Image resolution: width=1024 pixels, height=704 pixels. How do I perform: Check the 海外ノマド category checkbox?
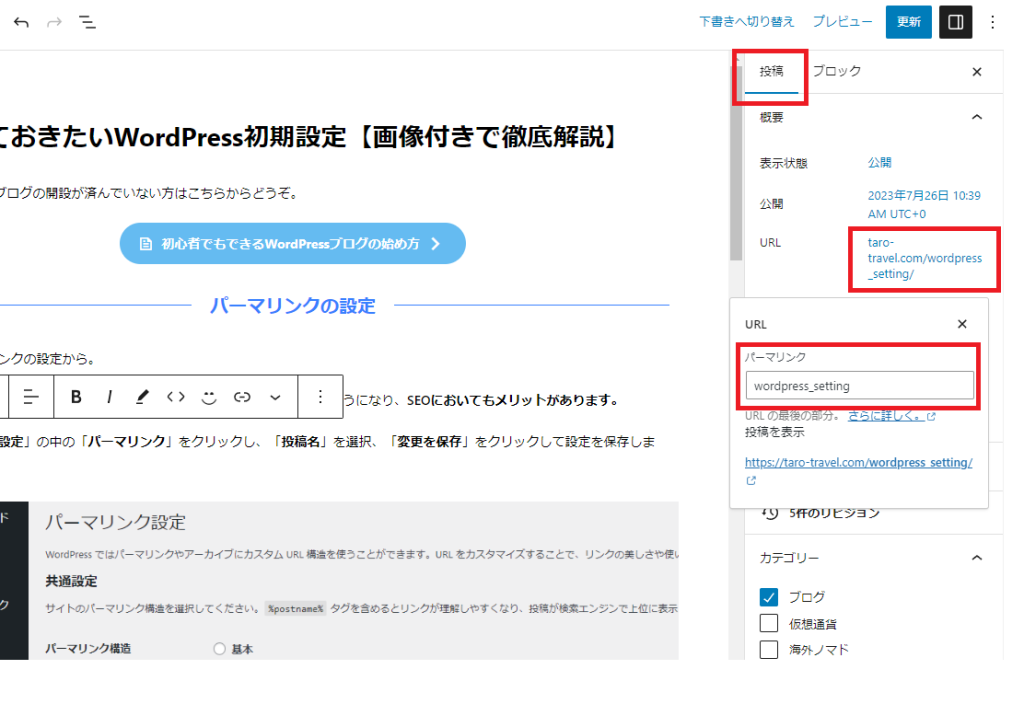[x=769, y=649]
